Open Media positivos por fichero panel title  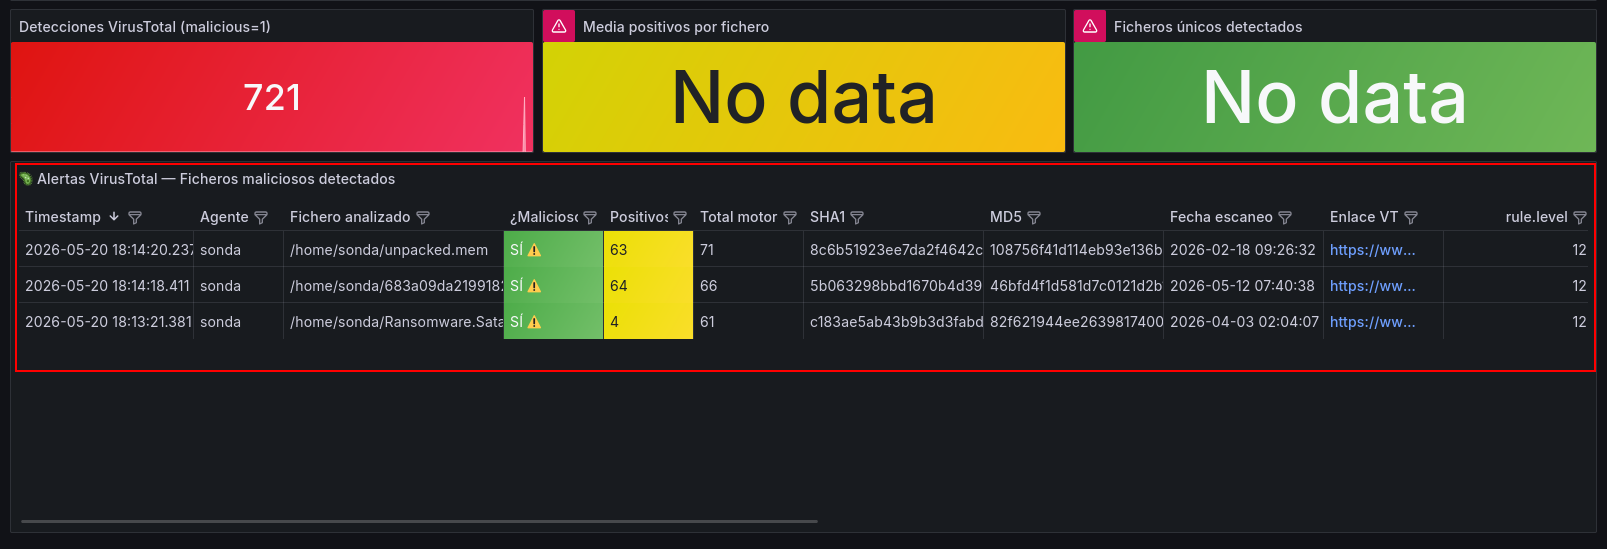(x=676, y=27)
